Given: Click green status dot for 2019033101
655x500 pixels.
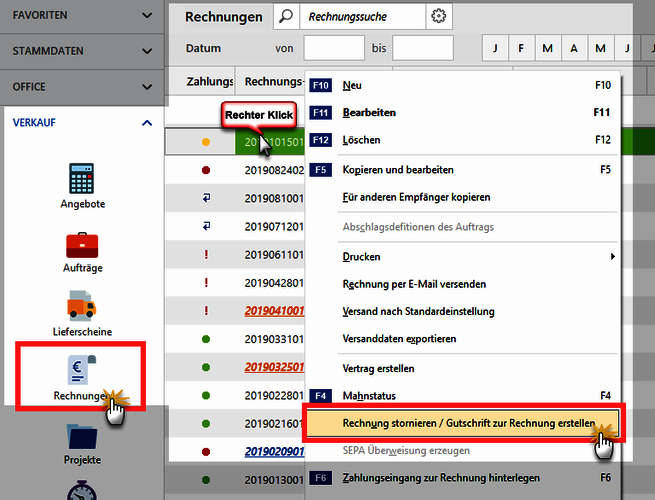Looking at the screenshot, I should tap(206, 339).
